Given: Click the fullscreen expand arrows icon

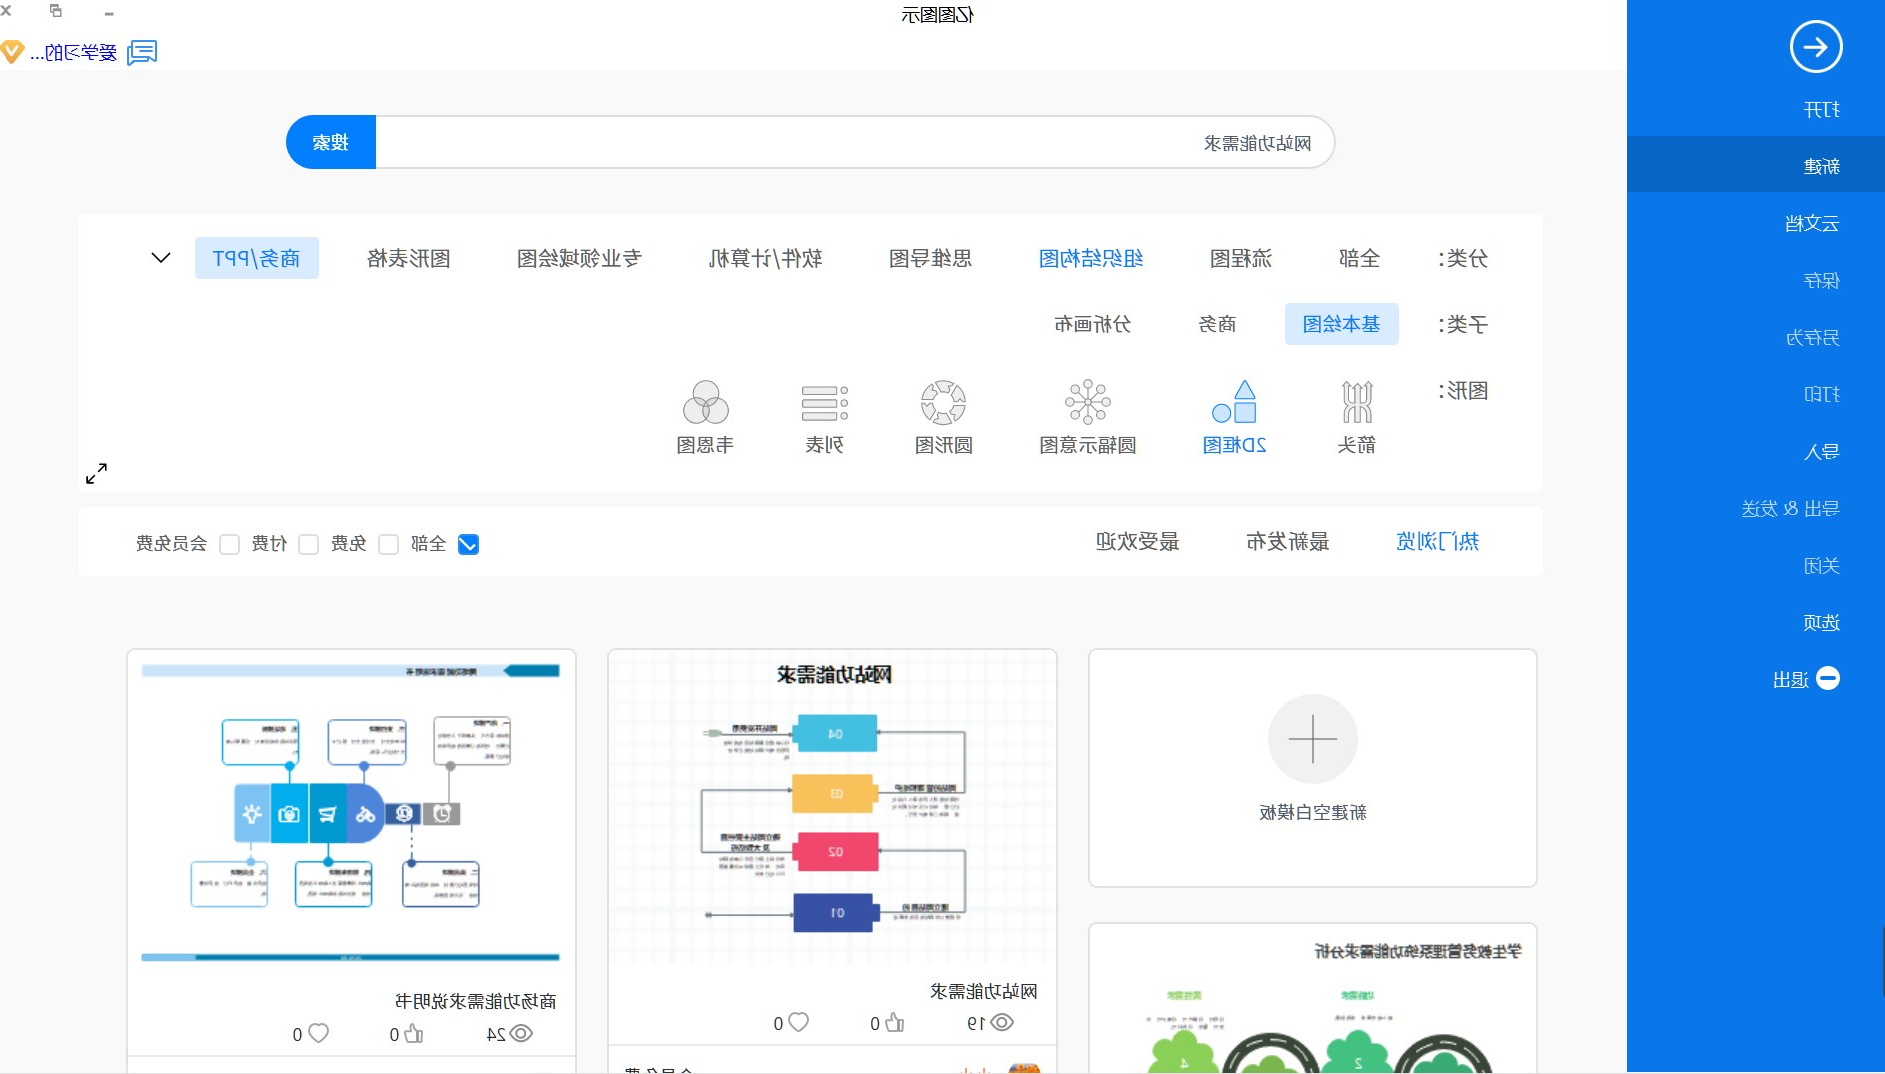Looking at the screenshot, I should coord(96,473).
